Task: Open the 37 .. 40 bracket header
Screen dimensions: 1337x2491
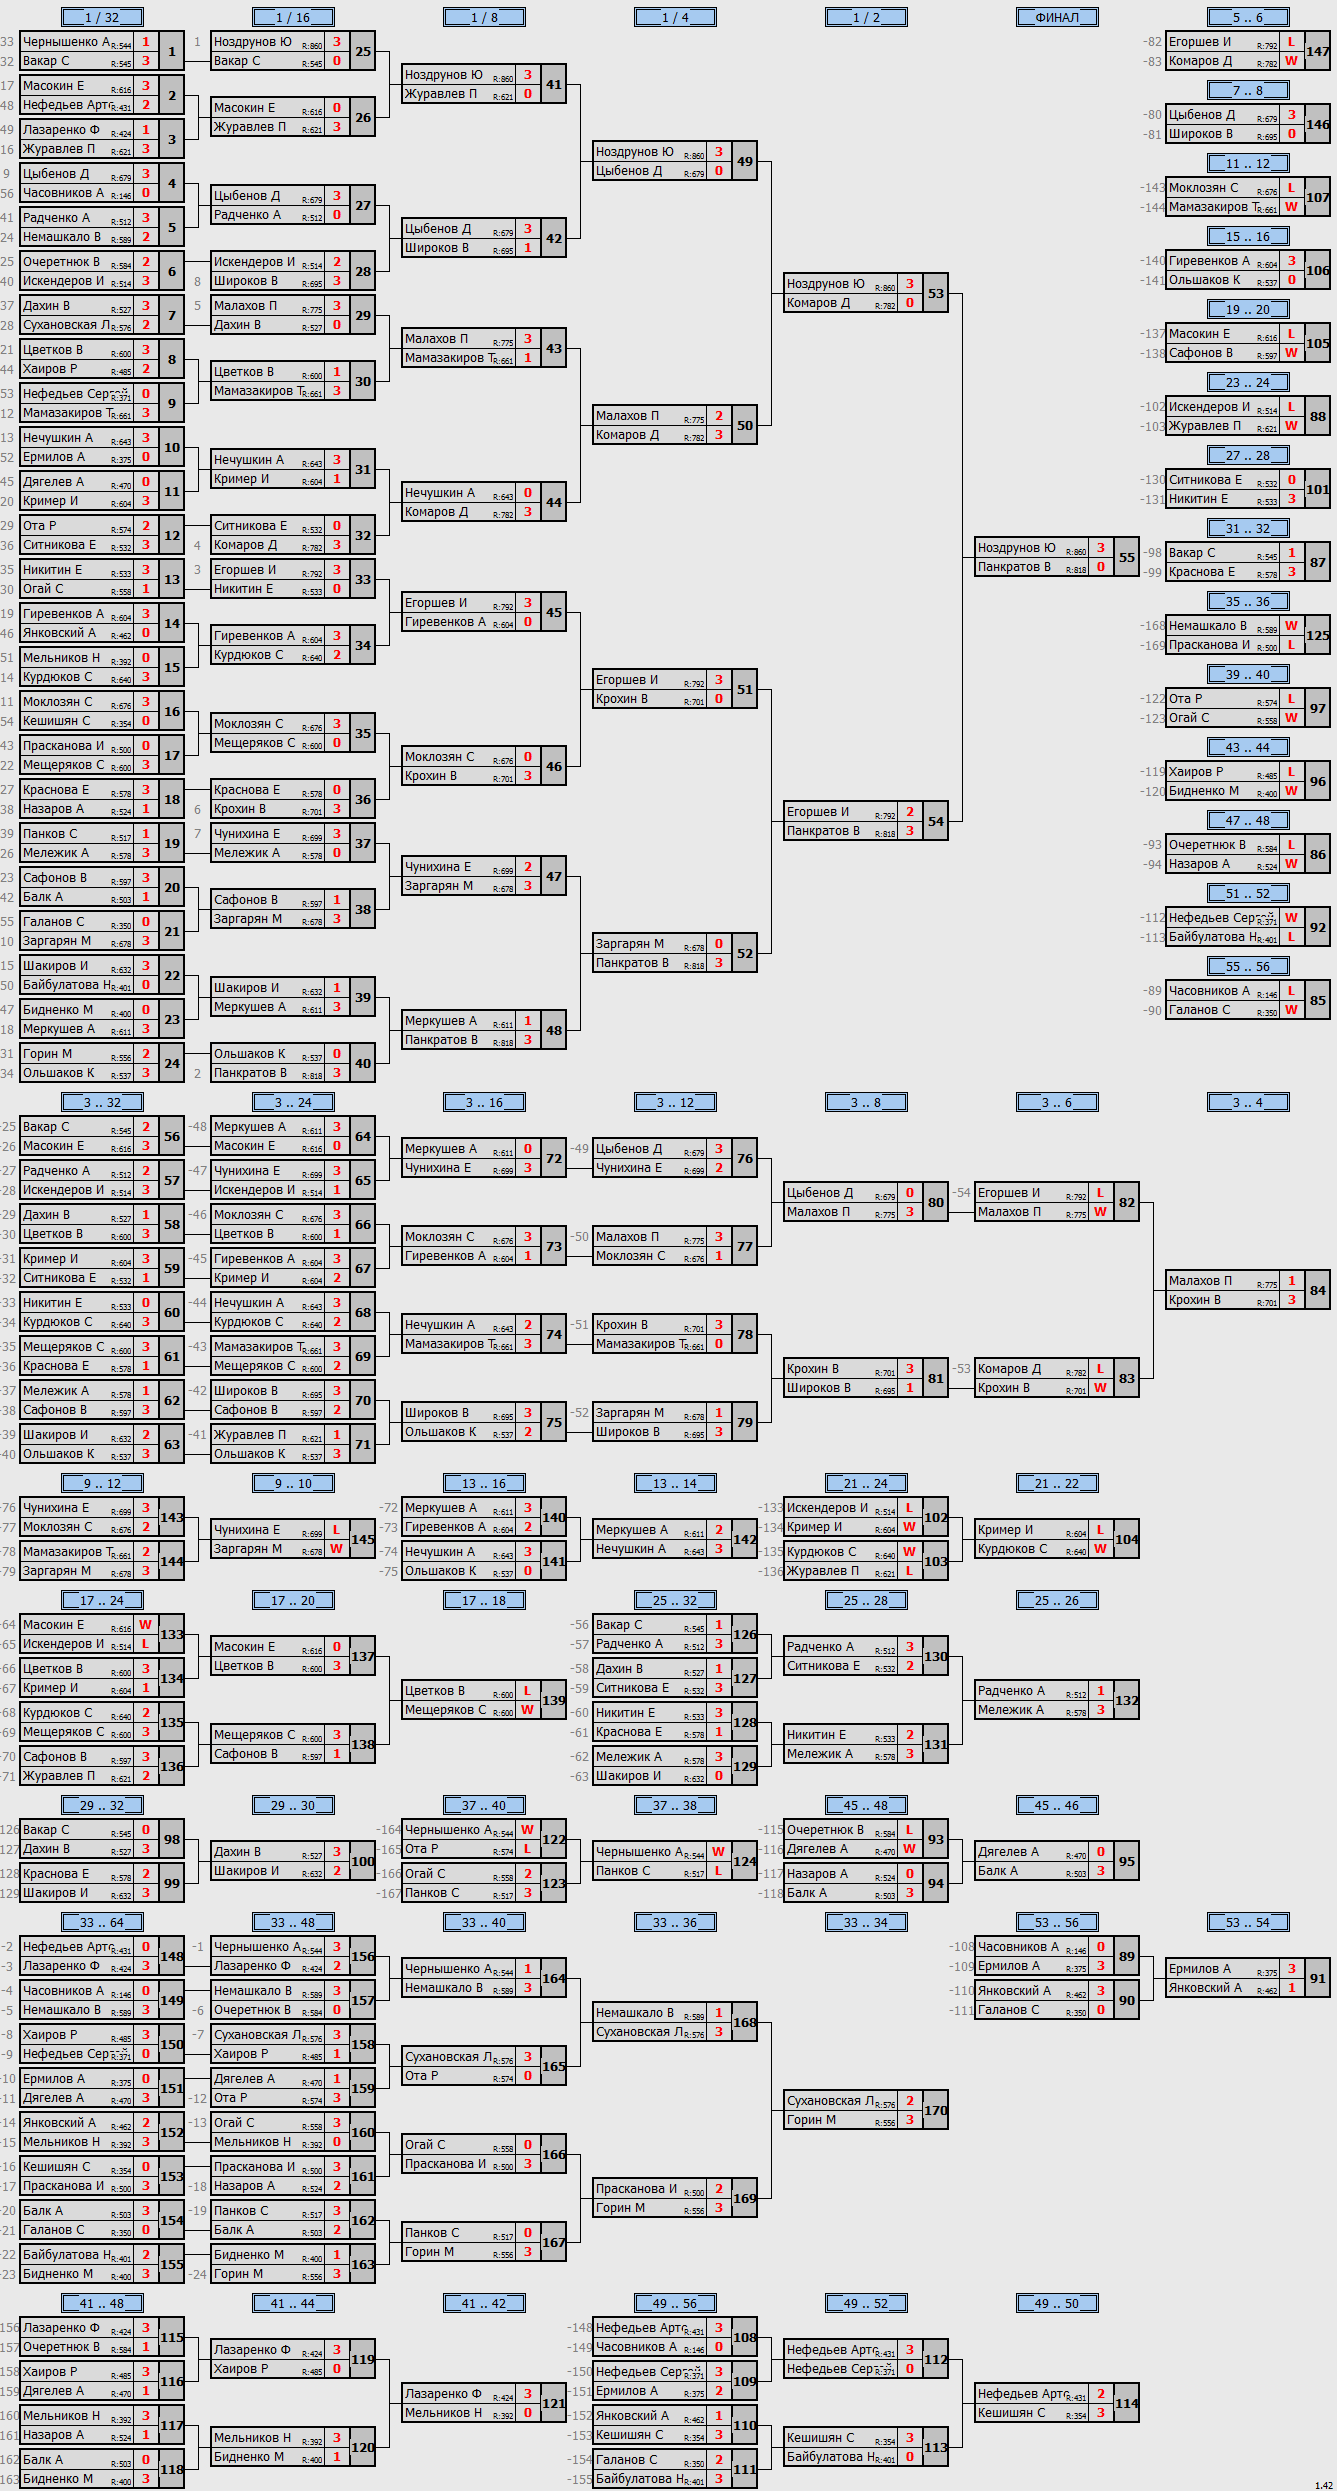Action: 484,1805
